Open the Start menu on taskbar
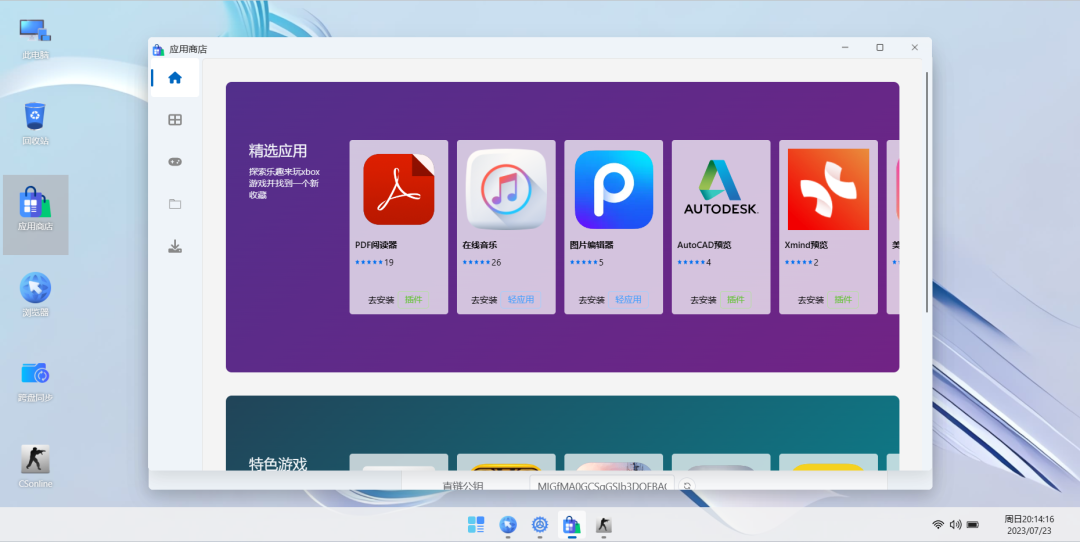 [x=476, y=525]
